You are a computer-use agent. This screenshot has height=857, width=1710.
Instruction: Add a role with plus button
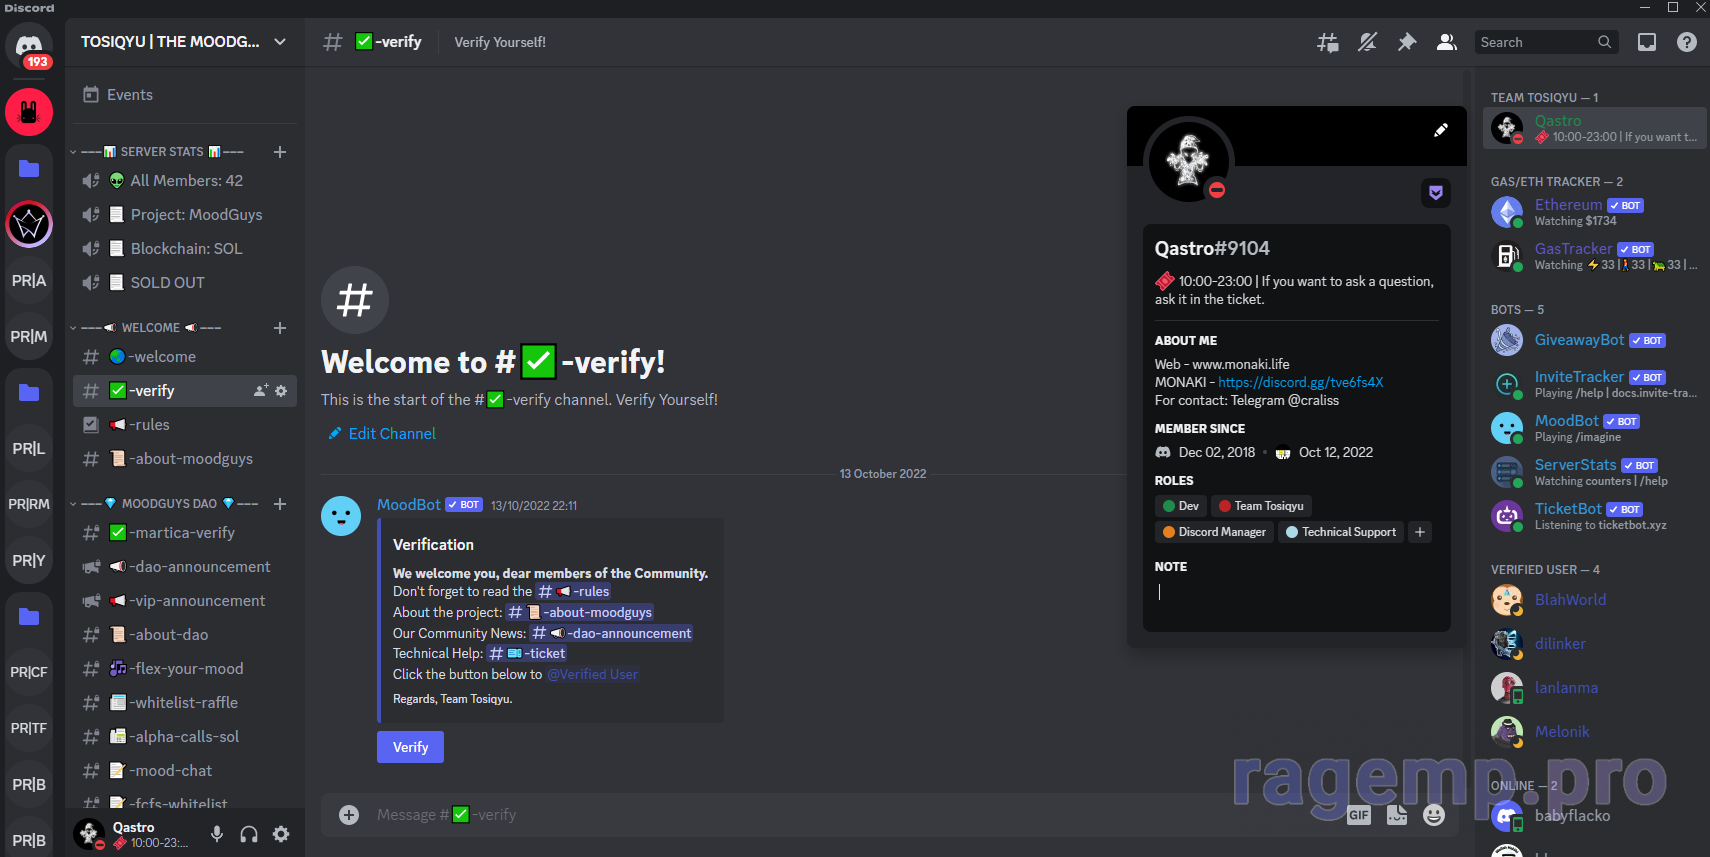[x=1420, y=532]
